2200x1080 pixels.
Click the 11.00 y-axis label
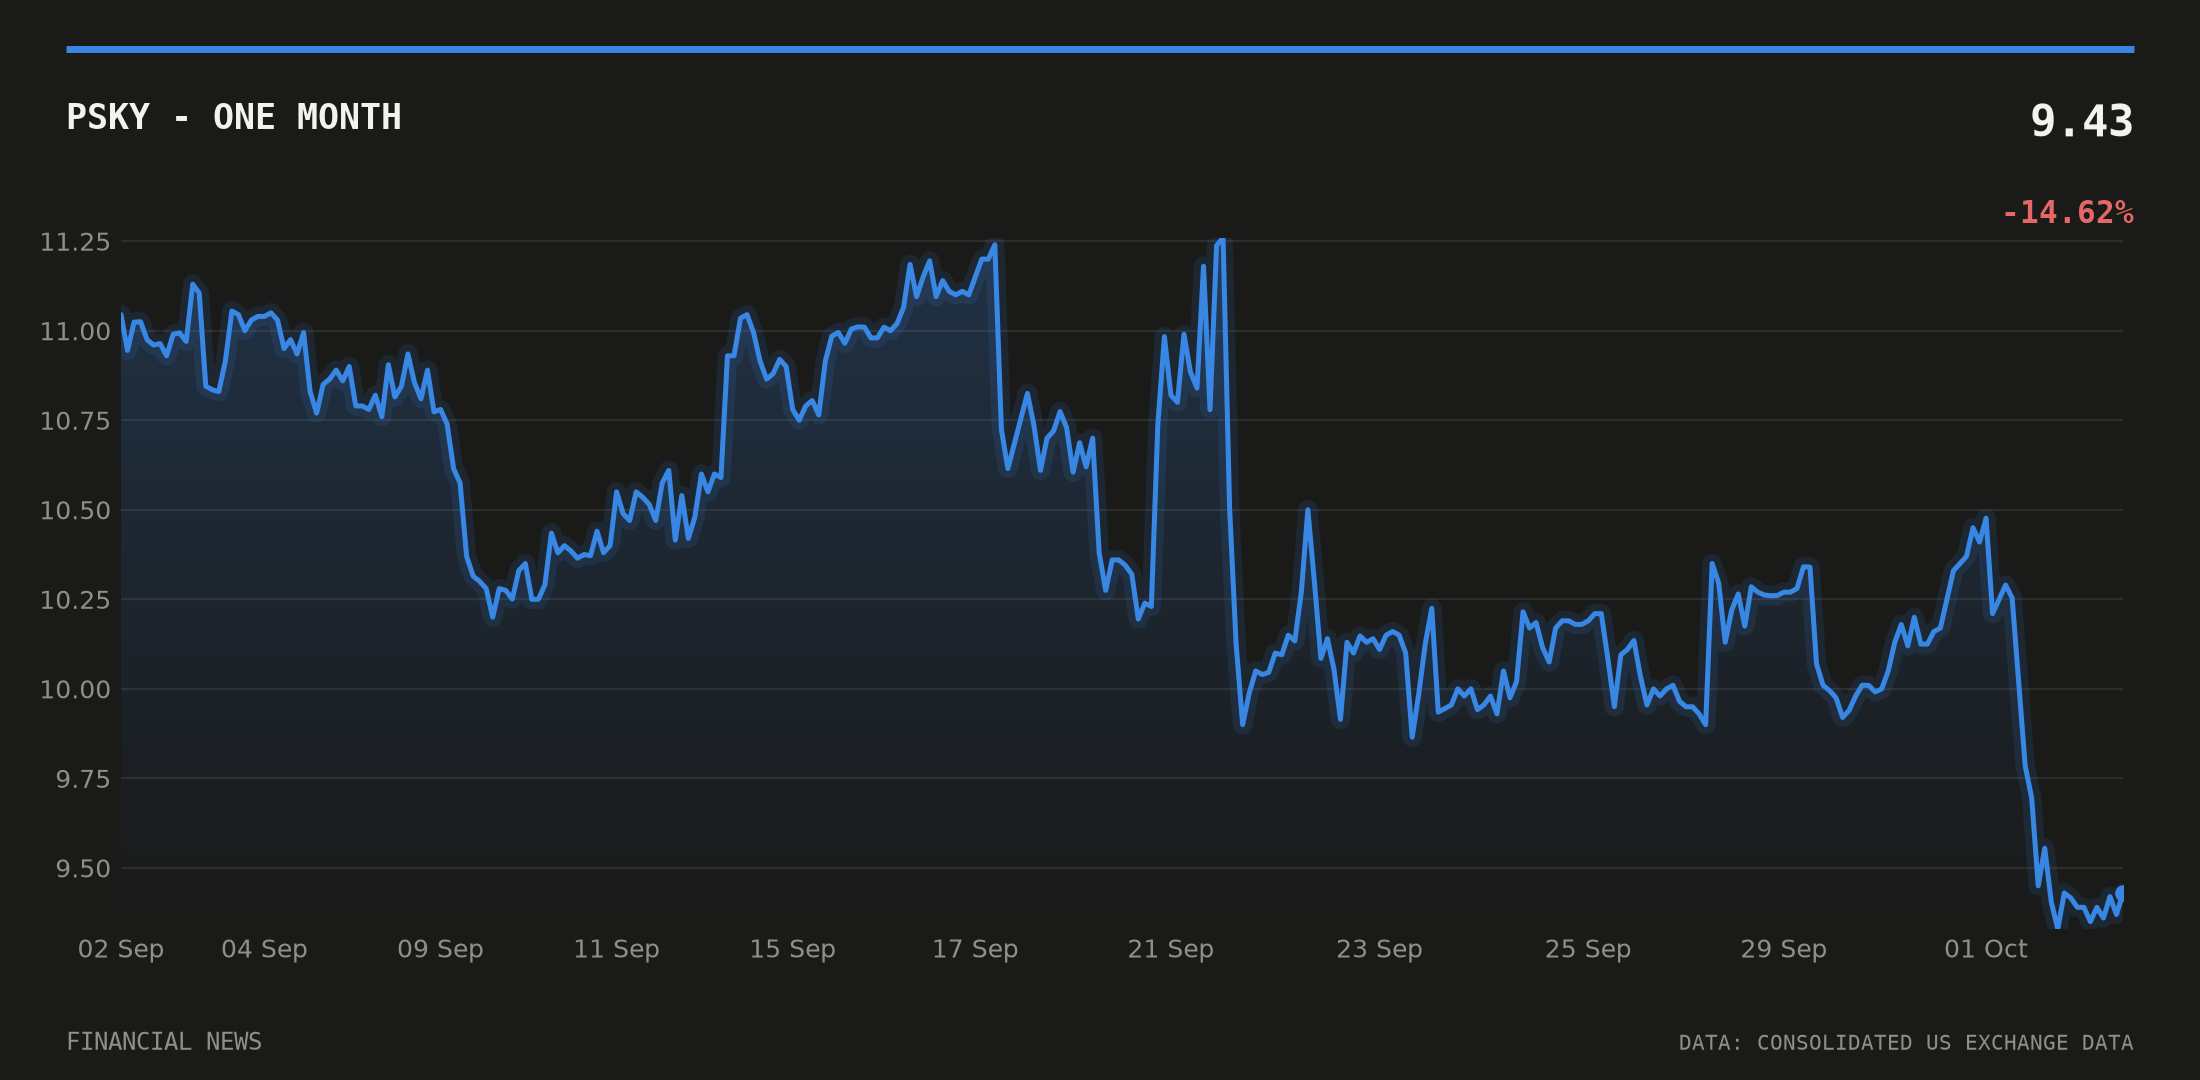(75, 332)
